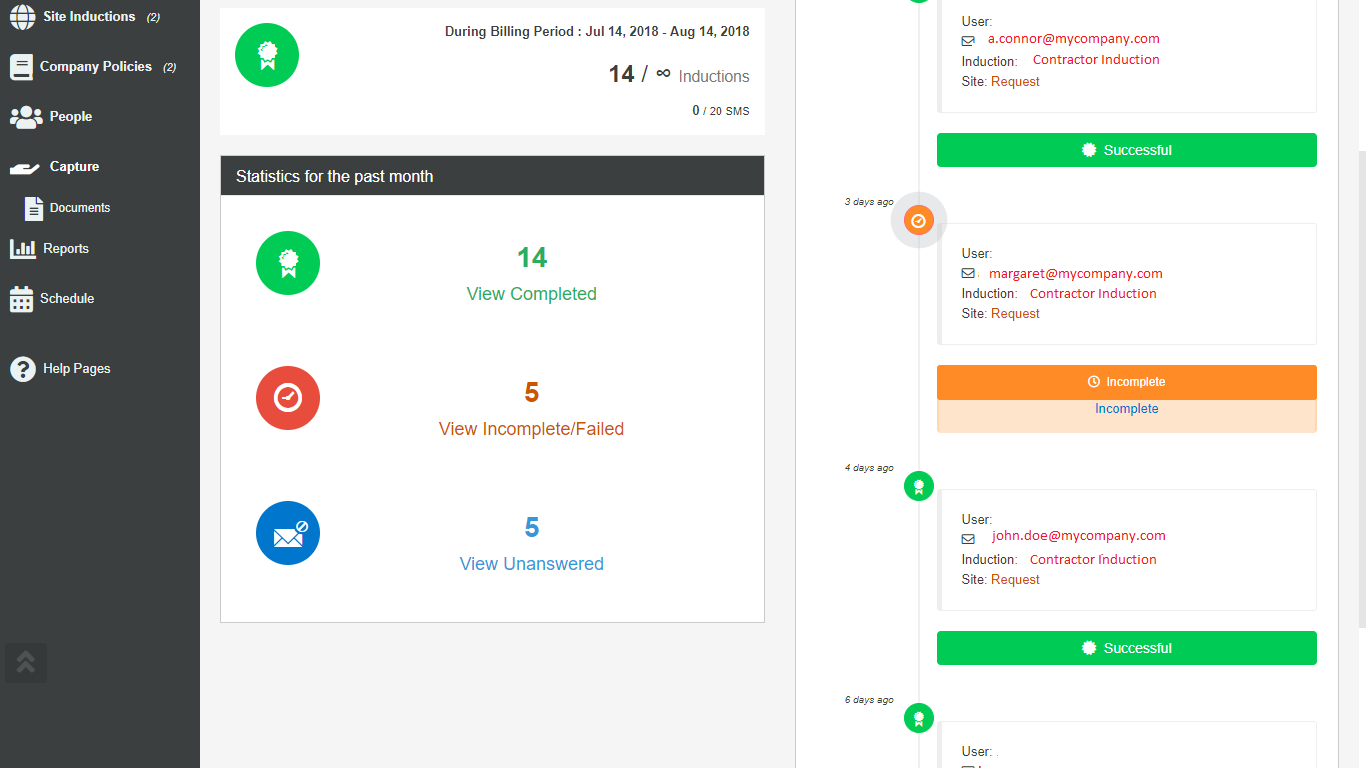Click the question mark help icon
The height and width of the screenshot is (768, 1366).
point(23,369)
